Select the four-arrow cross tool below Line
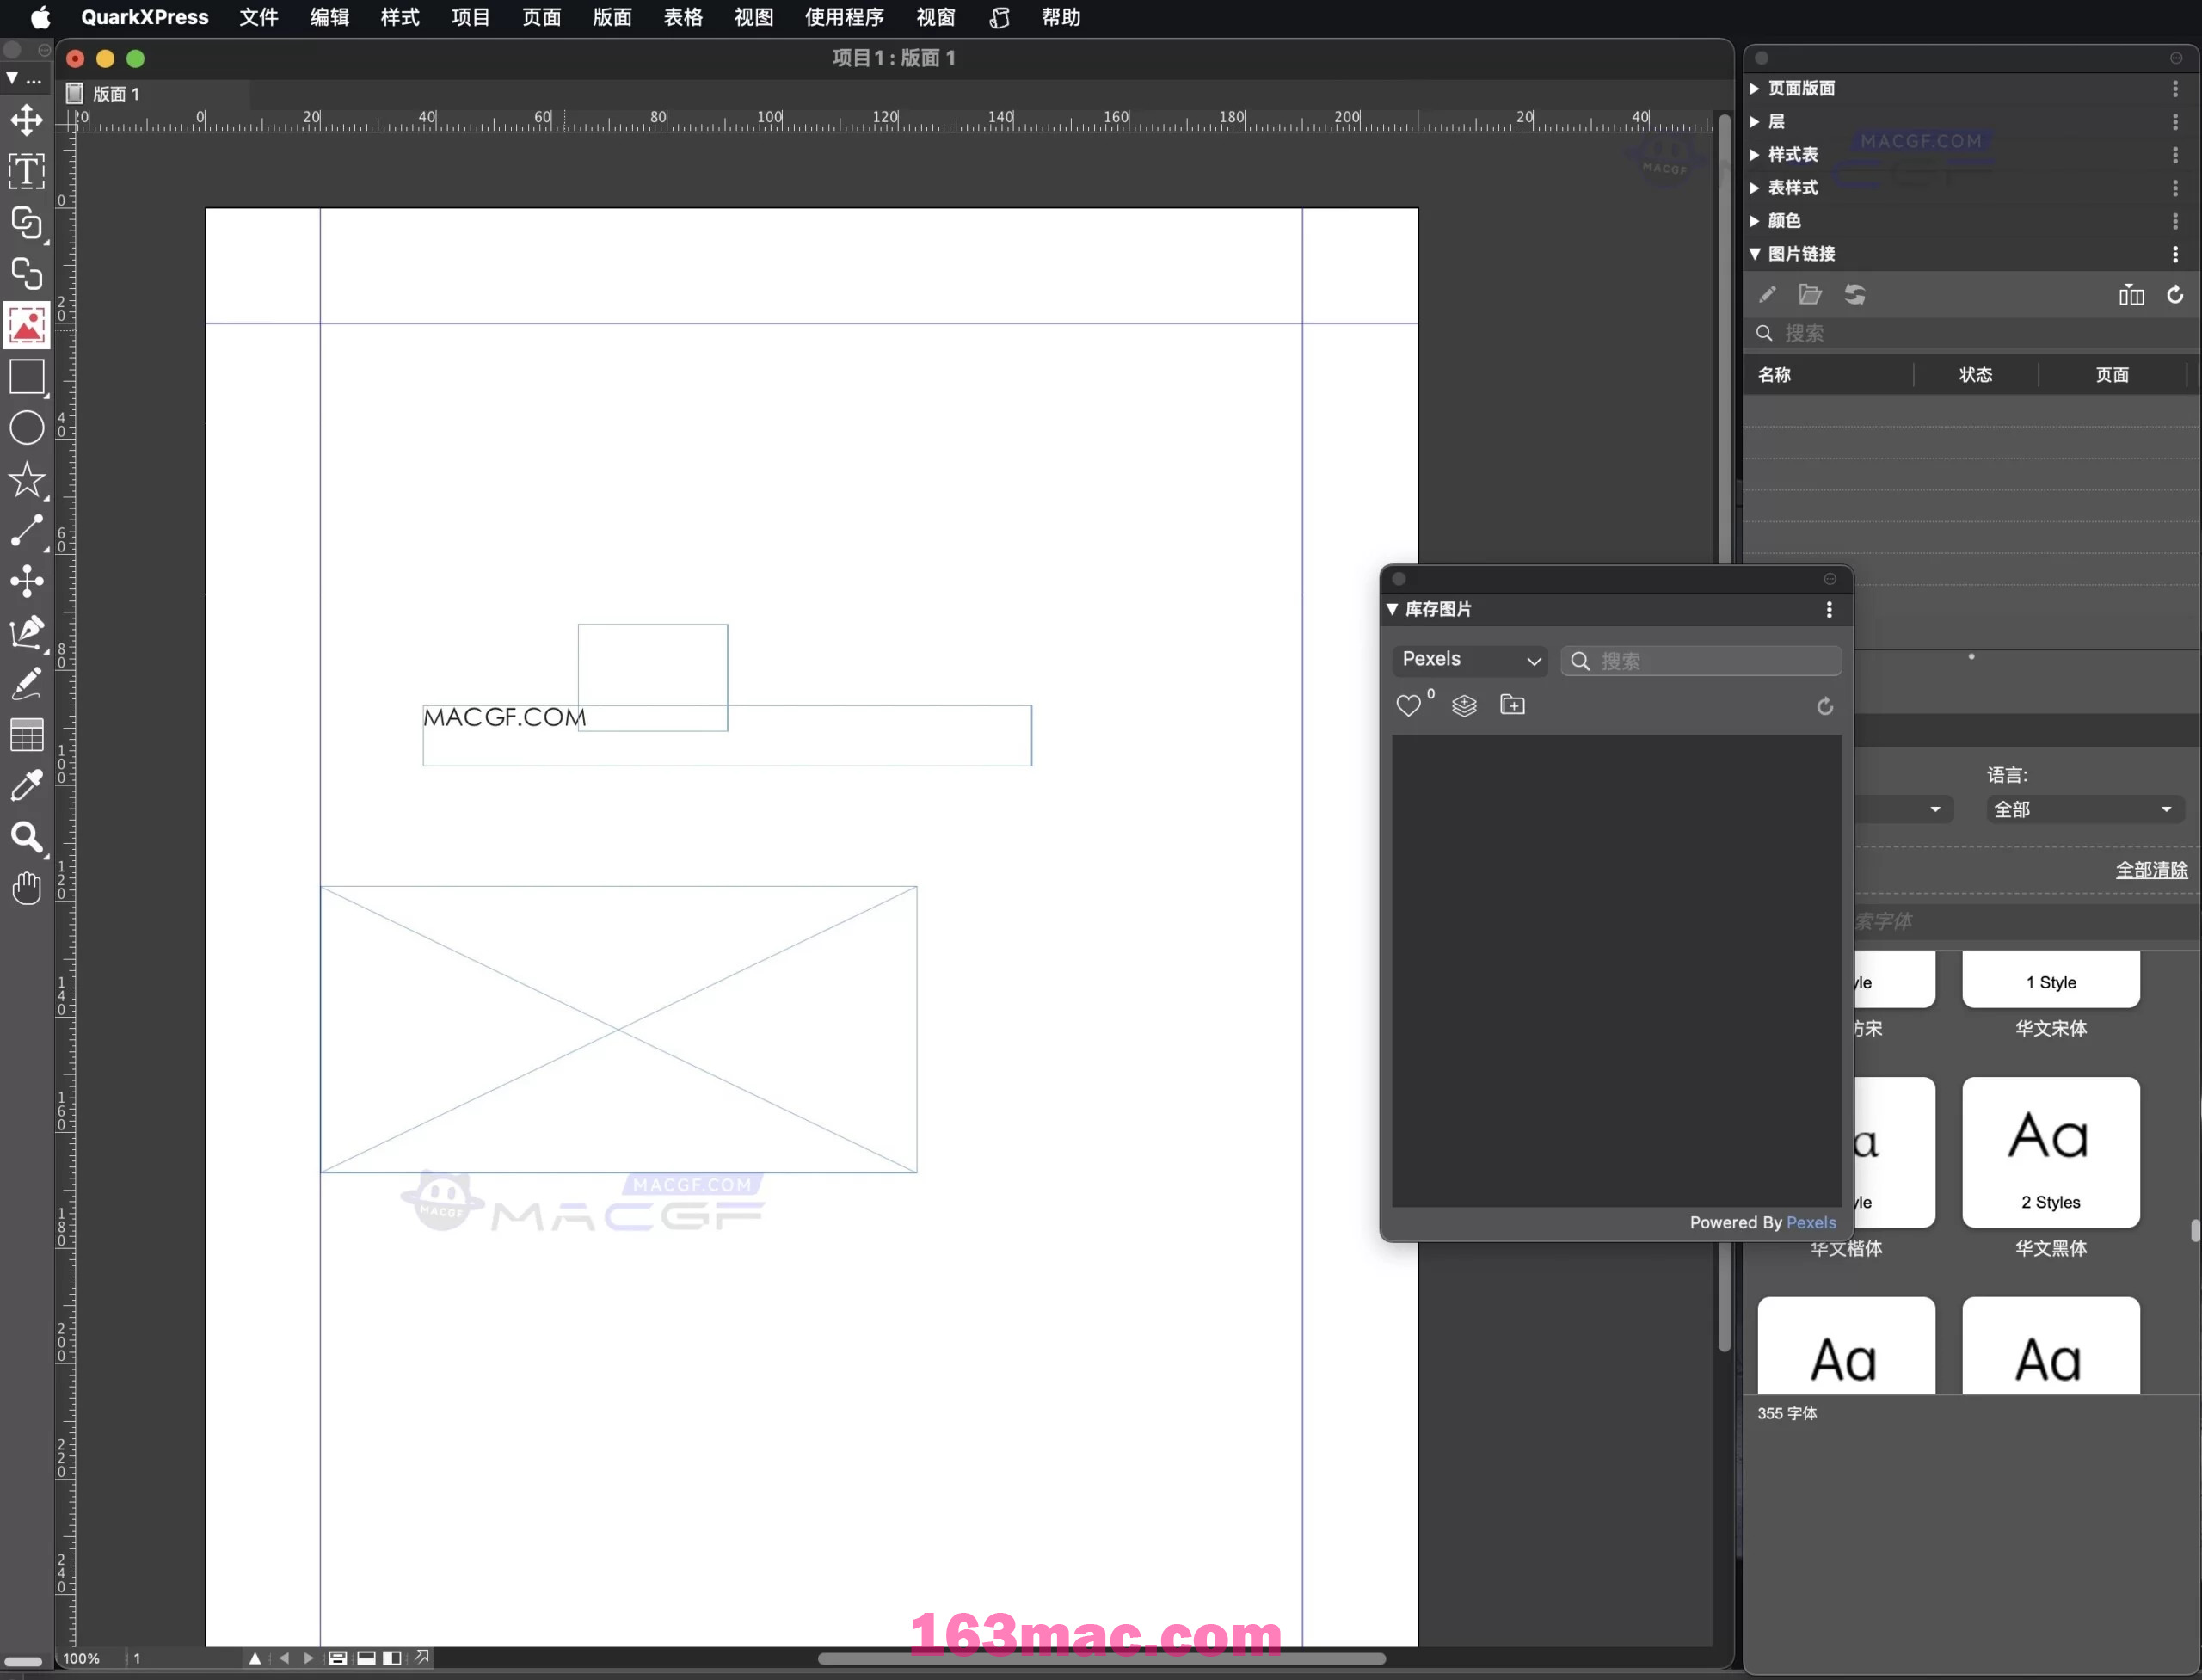This screenshot has width=2202, height=1680. click(27, 581)
